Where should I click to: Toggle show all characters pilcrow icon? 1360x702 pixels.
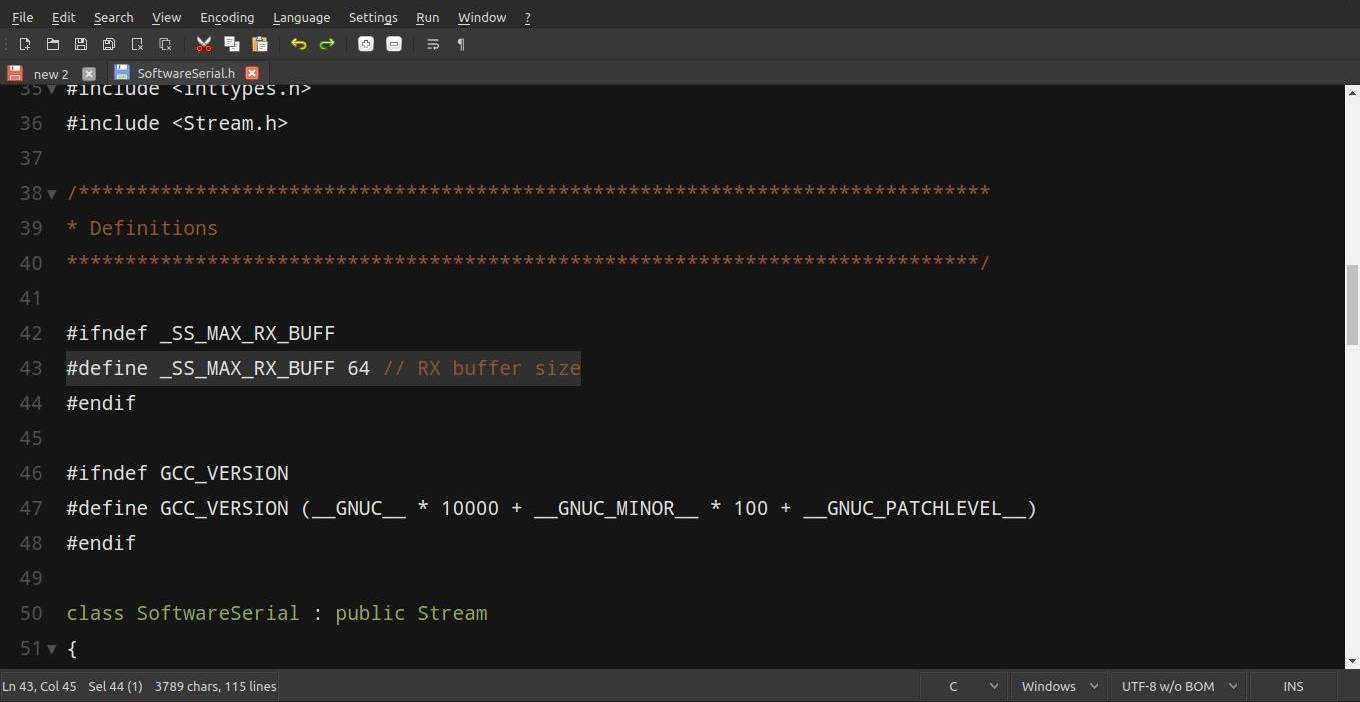(x=461, y=44)
